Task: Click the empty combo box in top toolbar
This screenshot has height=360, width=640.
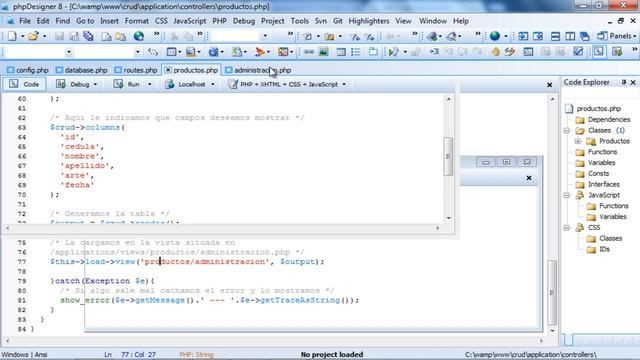Action: pyautogui.click(x=240, y=36)
